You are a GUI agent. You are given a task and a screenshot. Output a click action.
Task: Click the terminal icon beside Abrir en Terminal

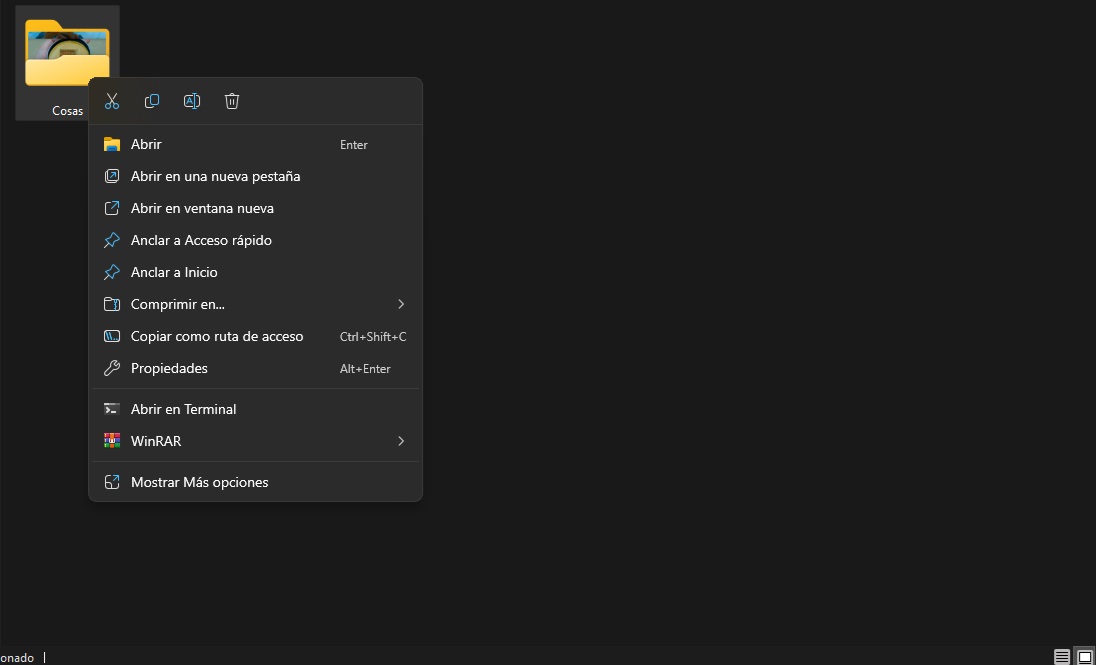tap(112, 409)
